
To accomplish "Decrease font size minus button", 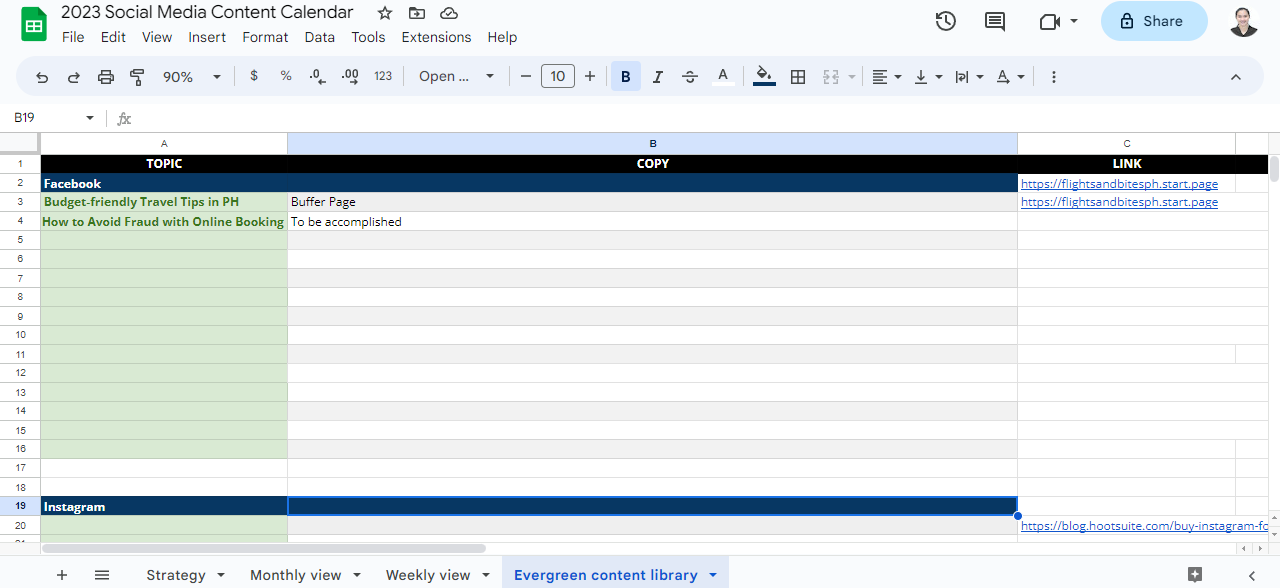I will [x=526, y=76].
